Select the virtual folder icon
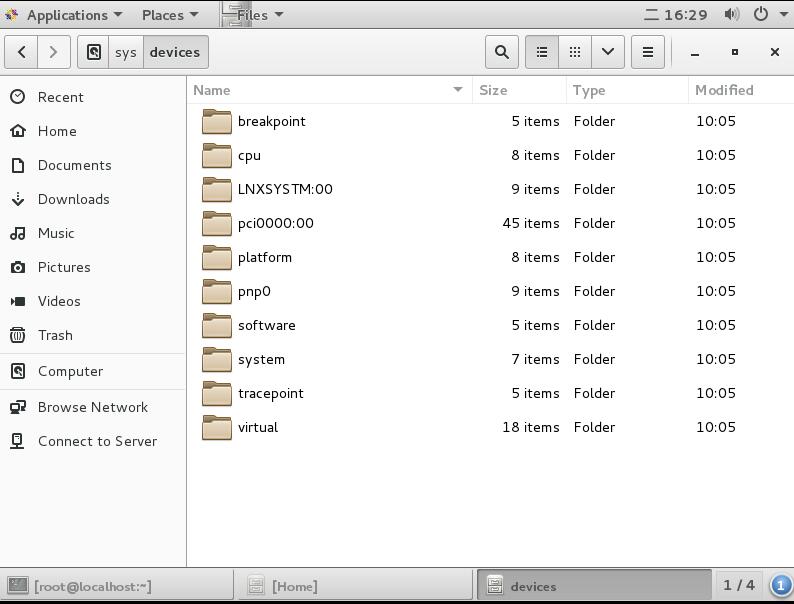Image resolution: width=794 pixels, height=604 pixels. 217,427
